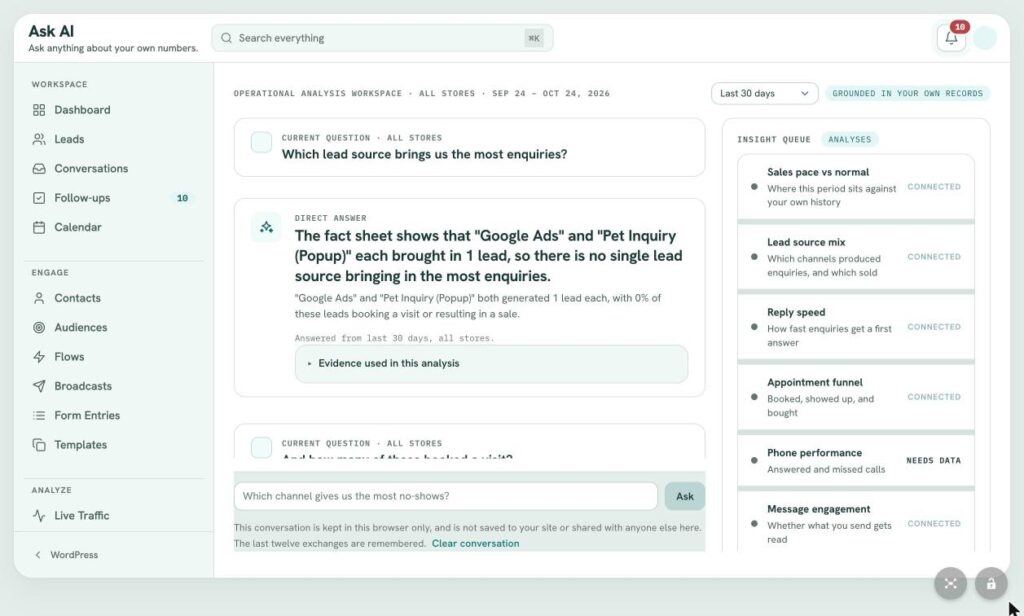Open the user avatar circle

tap(985, 38)
